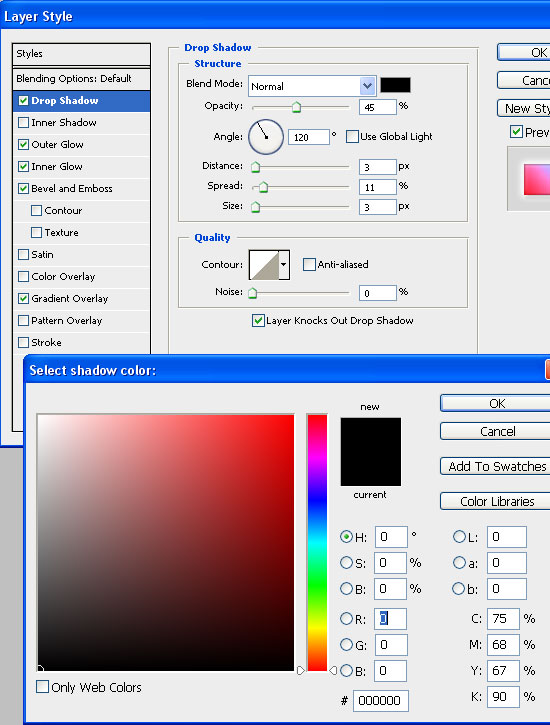Click inside the color field square
This screenshot has height=725, width=550.
point(165,542)
